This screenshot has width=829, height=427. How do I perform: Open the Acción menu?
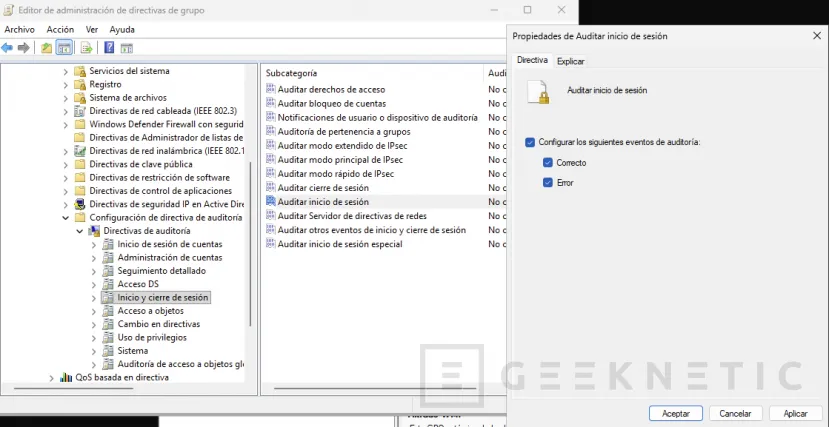[x=60, y=30]
